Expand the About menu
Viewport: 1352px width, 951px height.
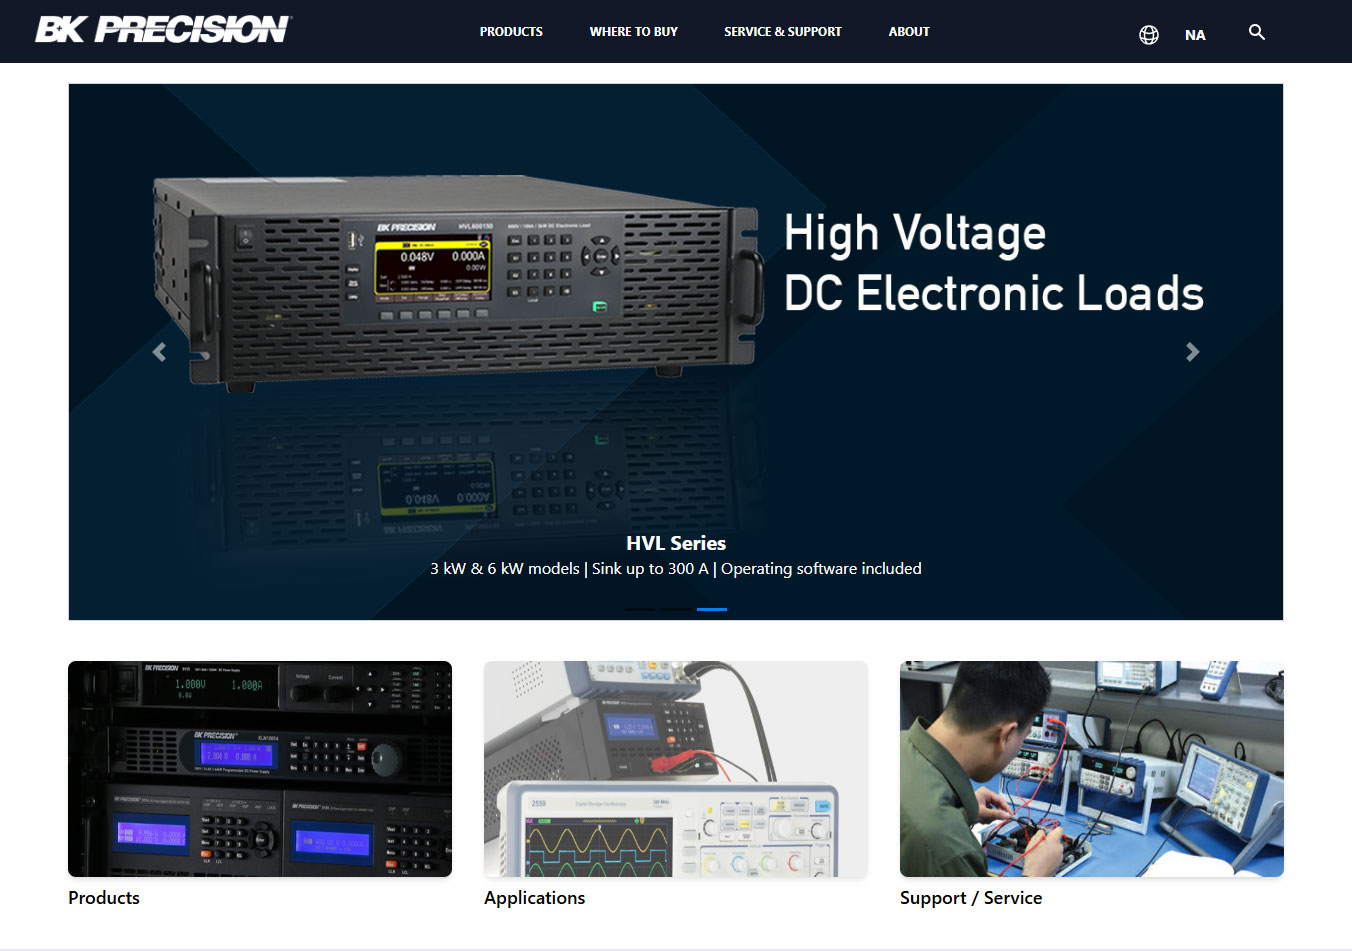pos(908,32)
